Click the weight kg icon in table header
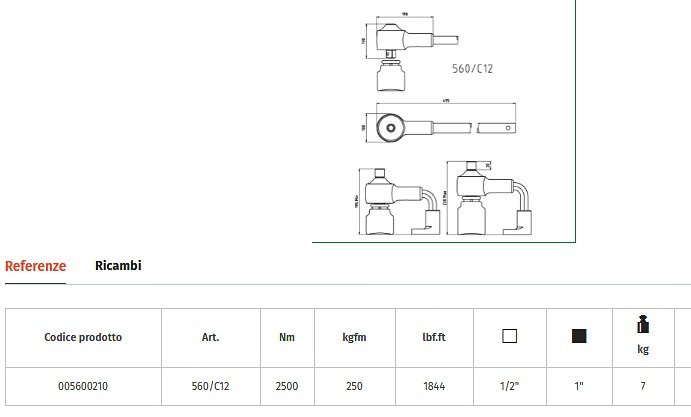The image size is (691, 417). point(643,325)
